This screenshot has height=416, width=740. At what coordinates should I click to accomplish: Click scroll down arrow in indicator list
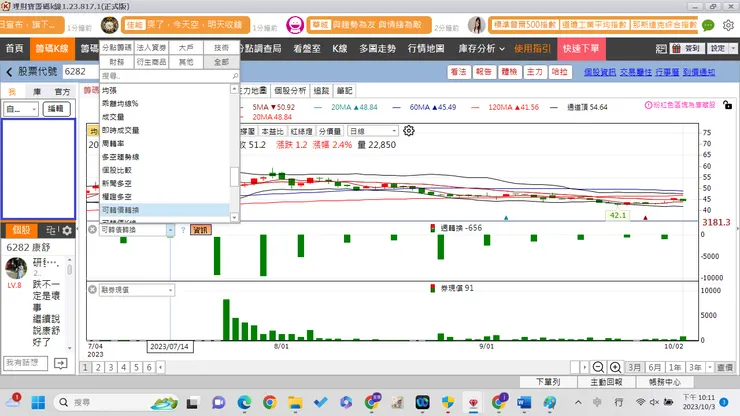pos(234,217)
